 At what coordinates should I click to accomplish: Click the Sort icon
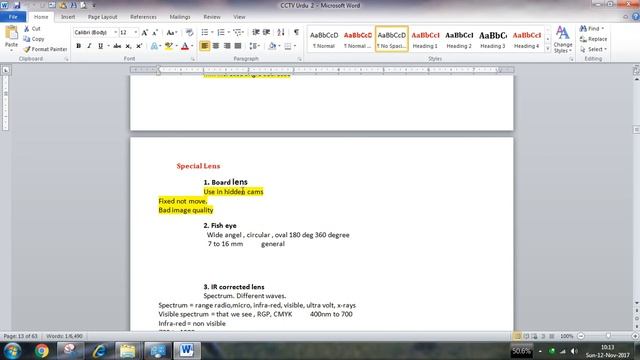281,32
